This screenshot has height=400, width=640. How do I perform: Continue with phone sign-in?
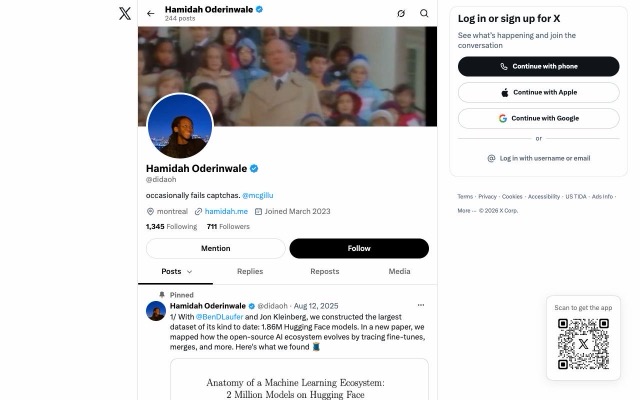538,67
